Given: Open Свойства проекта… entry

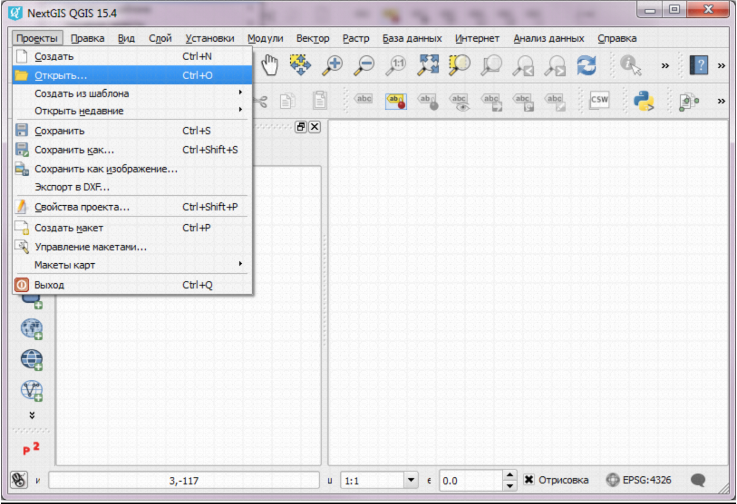Looking at the screenshot, I should pos(131,207).
